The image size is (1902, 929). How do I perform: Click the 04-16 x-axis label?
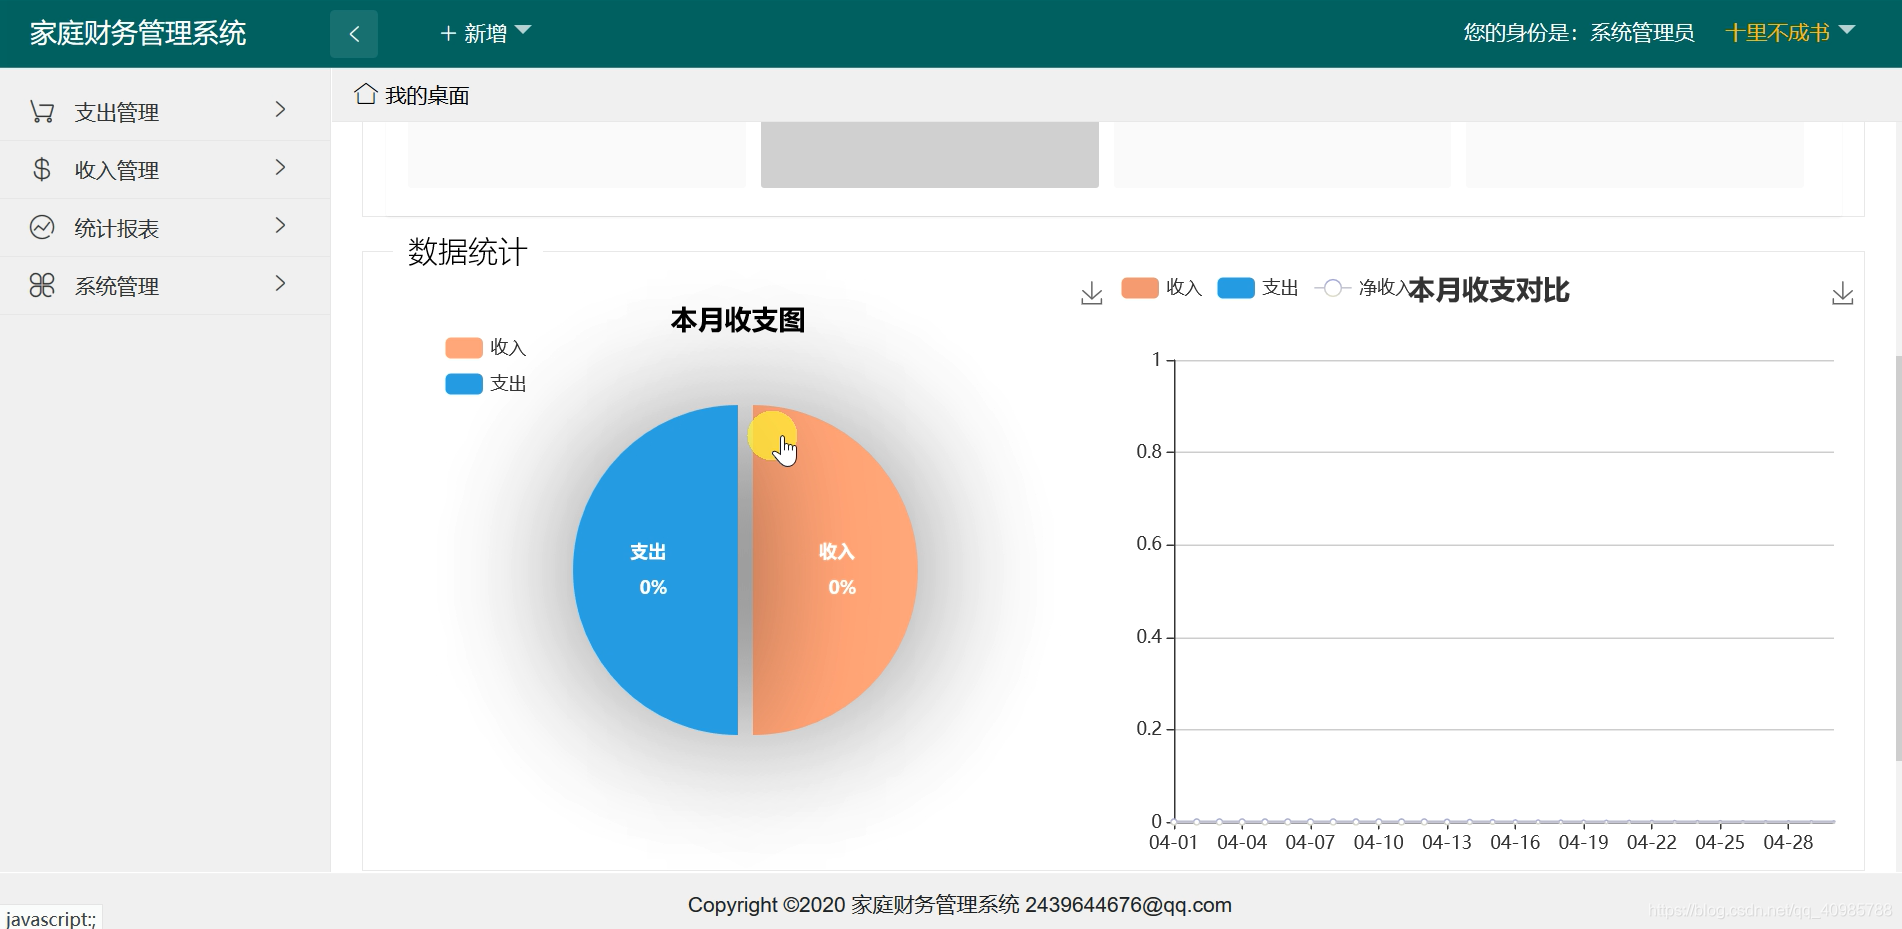tap(1515, 842)
